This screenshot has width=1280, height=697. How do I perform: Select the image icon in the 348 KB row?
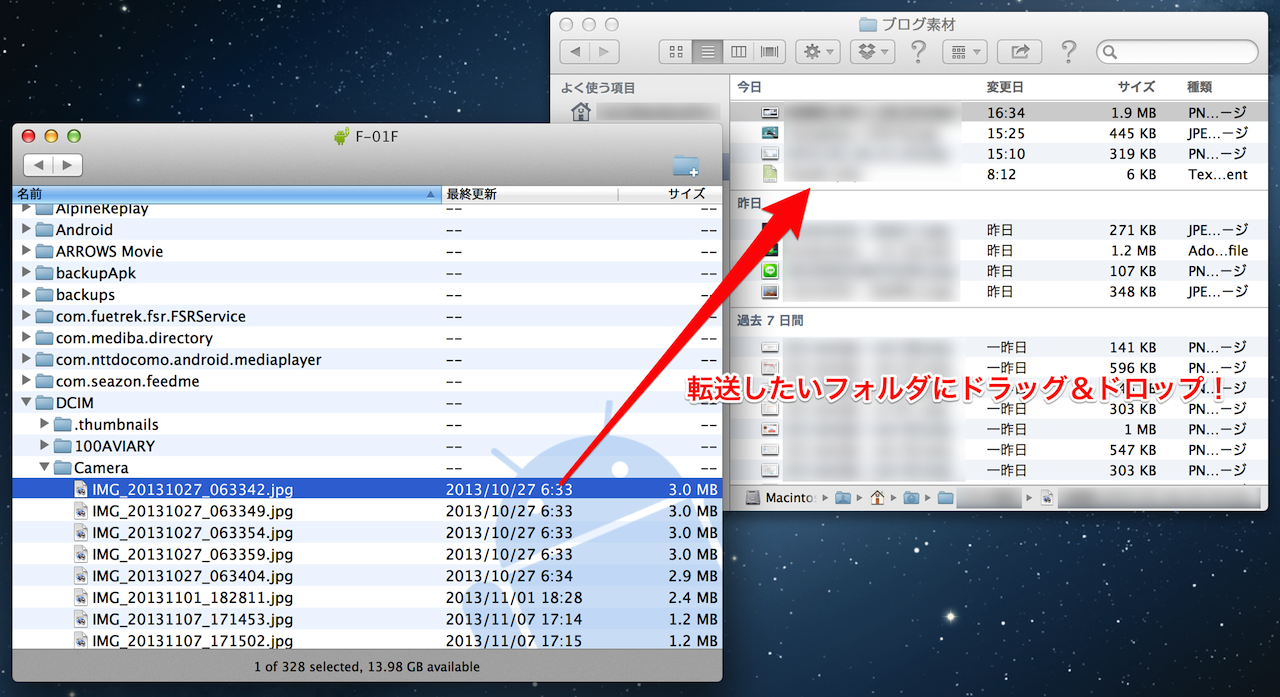[x=769, y=292]
